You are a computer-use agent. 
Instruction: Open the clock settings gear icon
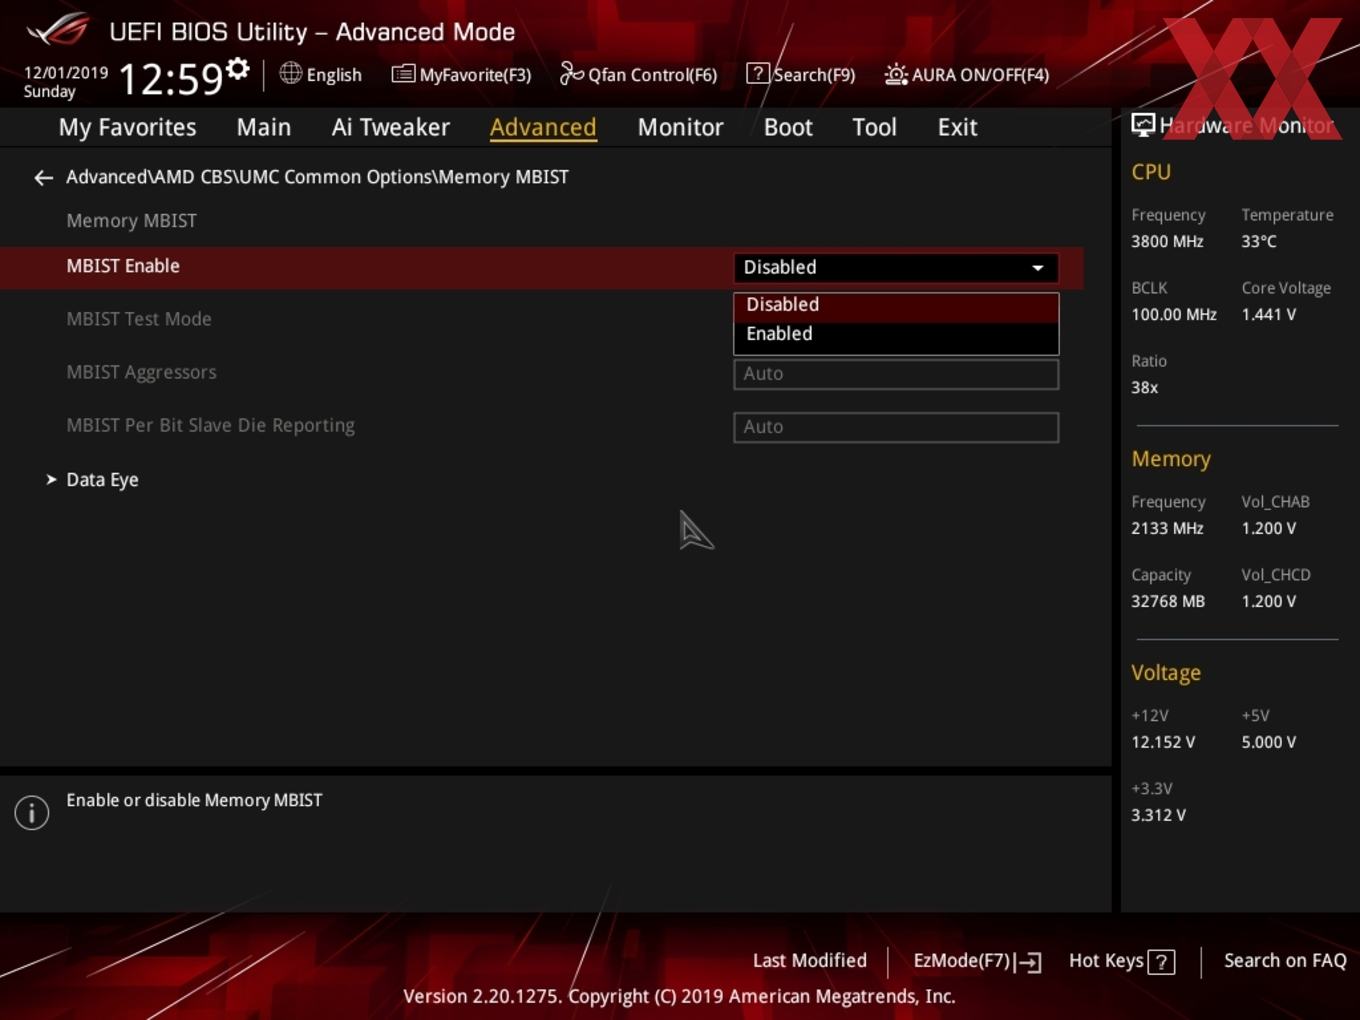(238, 69)
